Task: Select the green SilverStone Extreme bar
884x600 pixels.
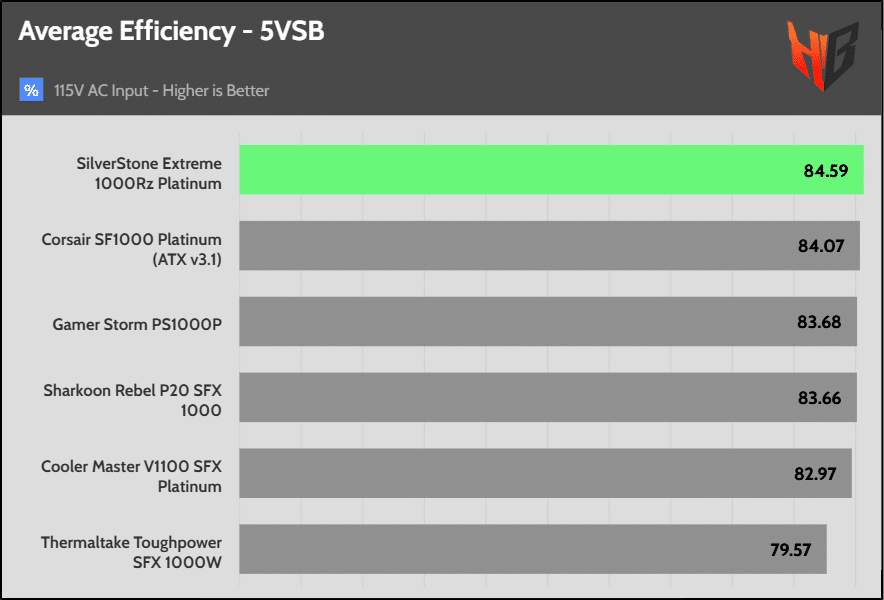Action: [x=551, y=170]
